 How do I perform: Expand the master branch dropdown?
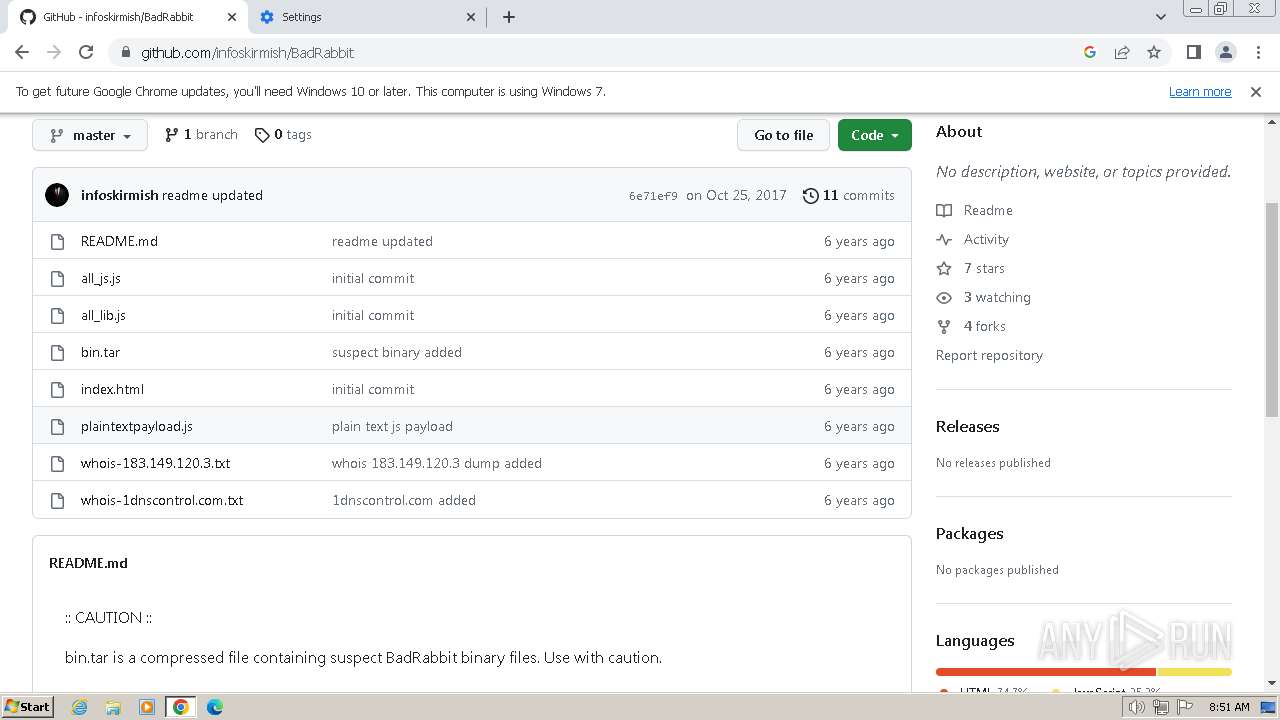(90, 135)
